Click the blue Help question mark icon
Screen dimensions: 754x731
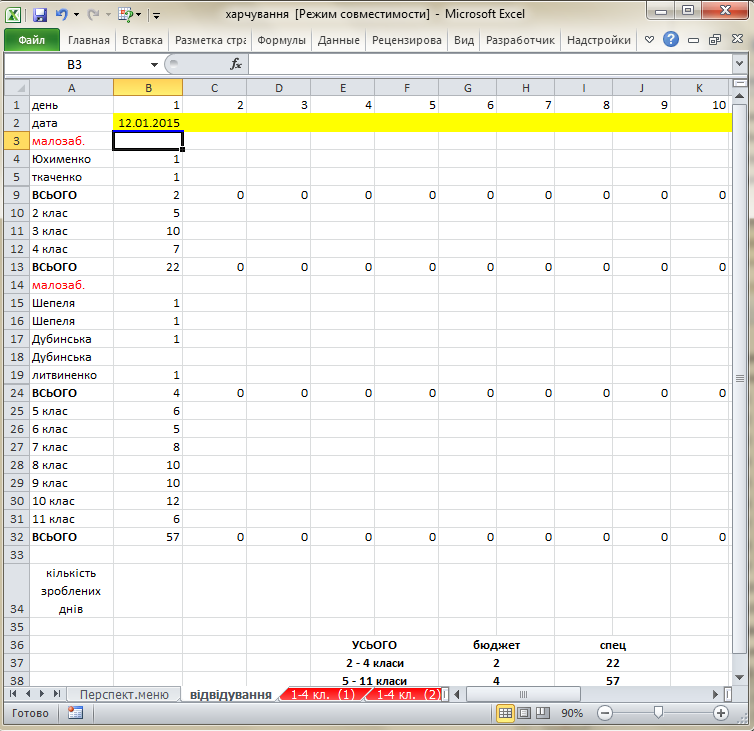coord(671,39)
